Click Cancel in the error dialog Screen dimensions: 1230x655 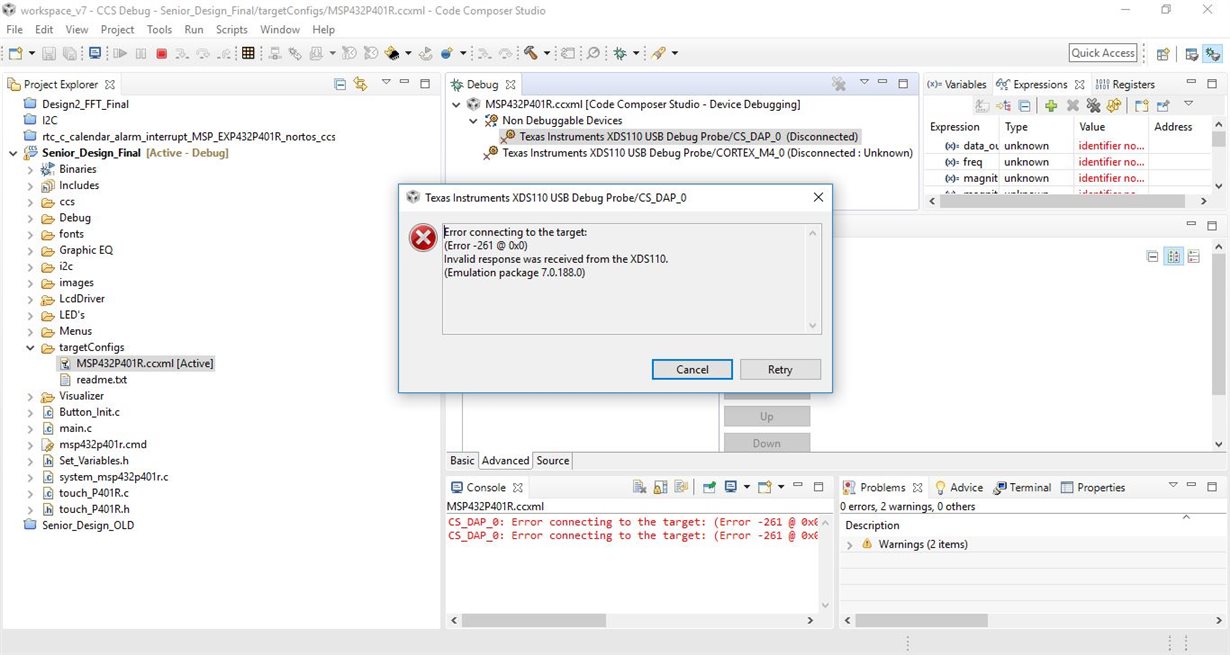point(692,369)
